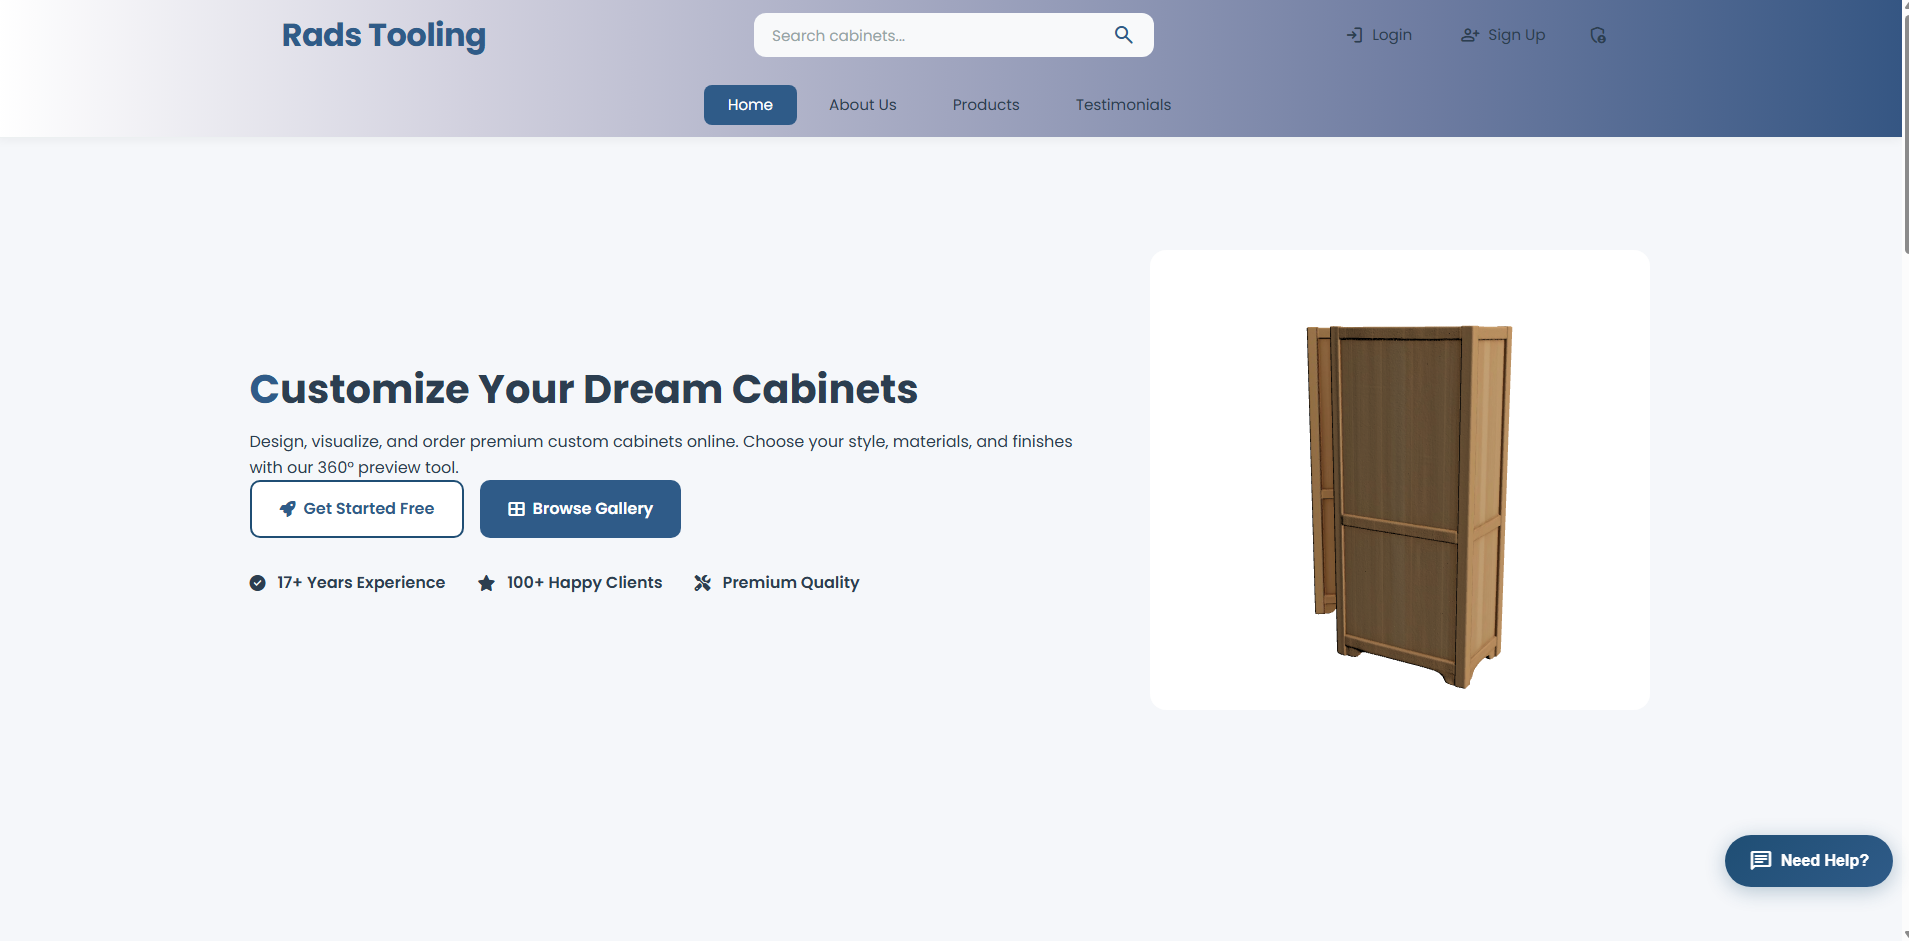Go to Sign Up

point(1503,35)
